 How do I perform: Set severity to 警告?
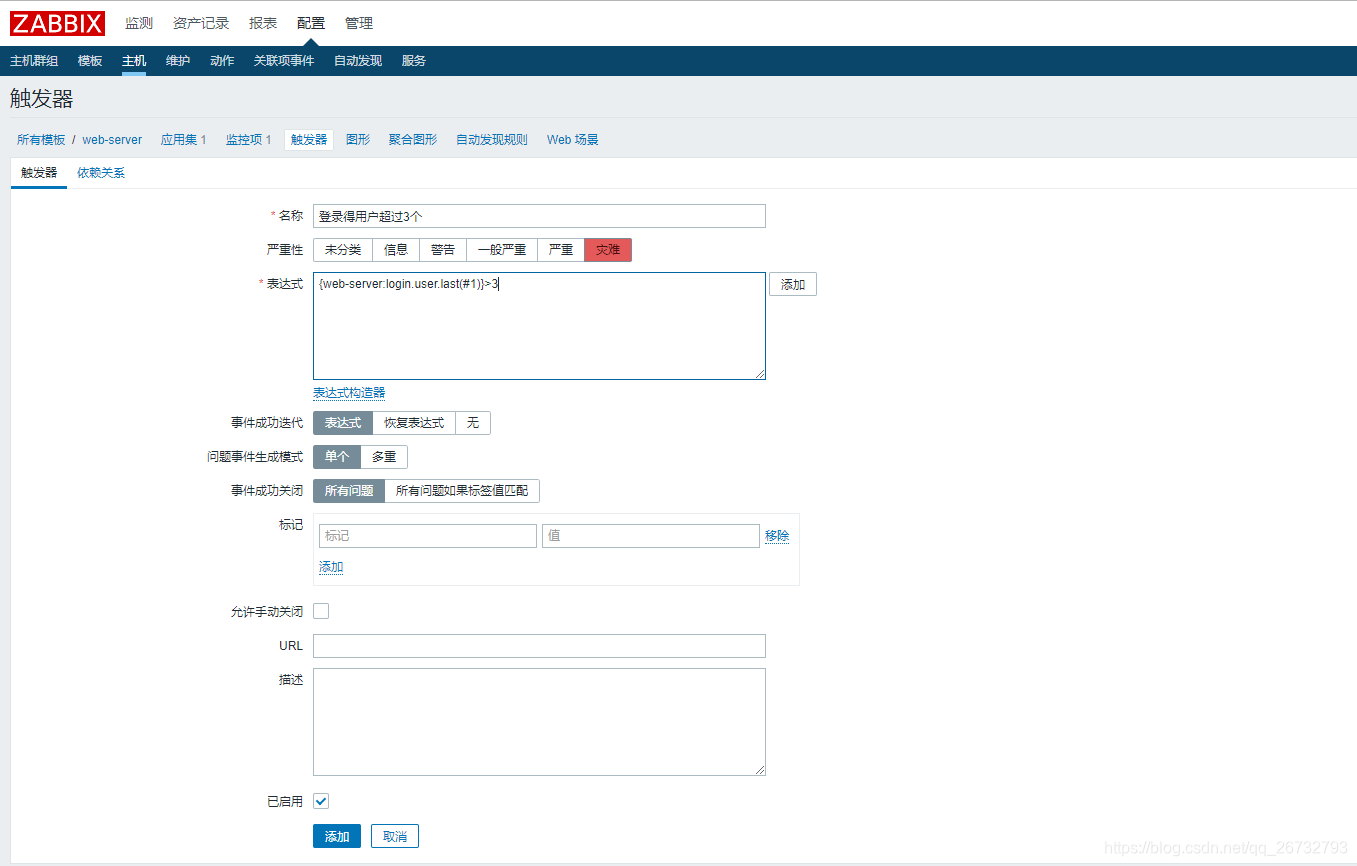(x=443, y=250)
